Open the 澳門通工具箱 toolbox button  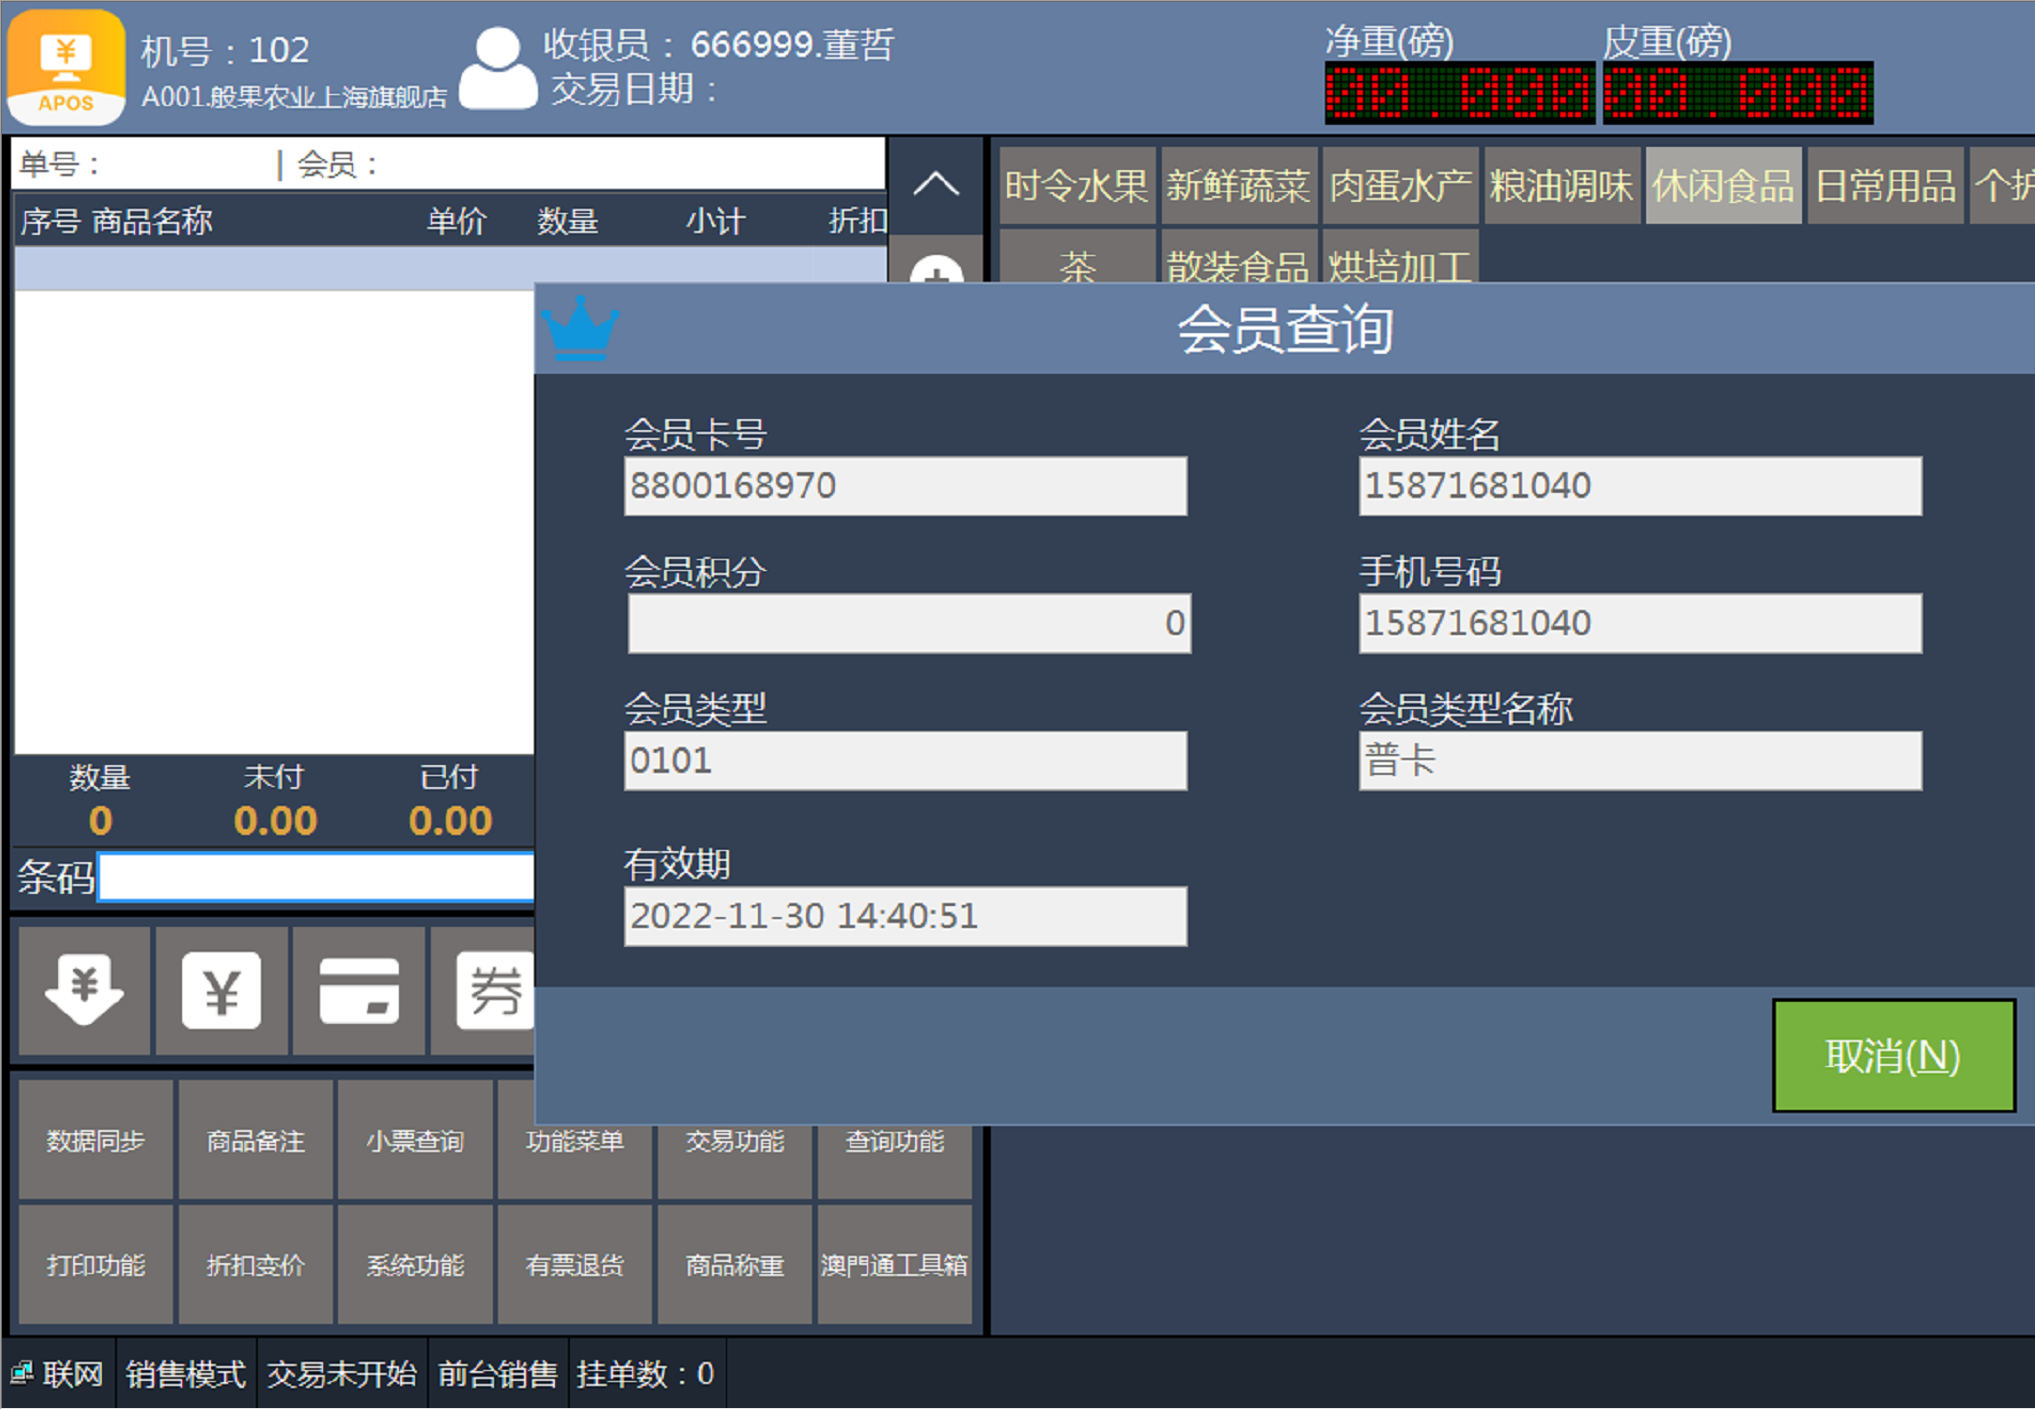(x=894, y=1265)
